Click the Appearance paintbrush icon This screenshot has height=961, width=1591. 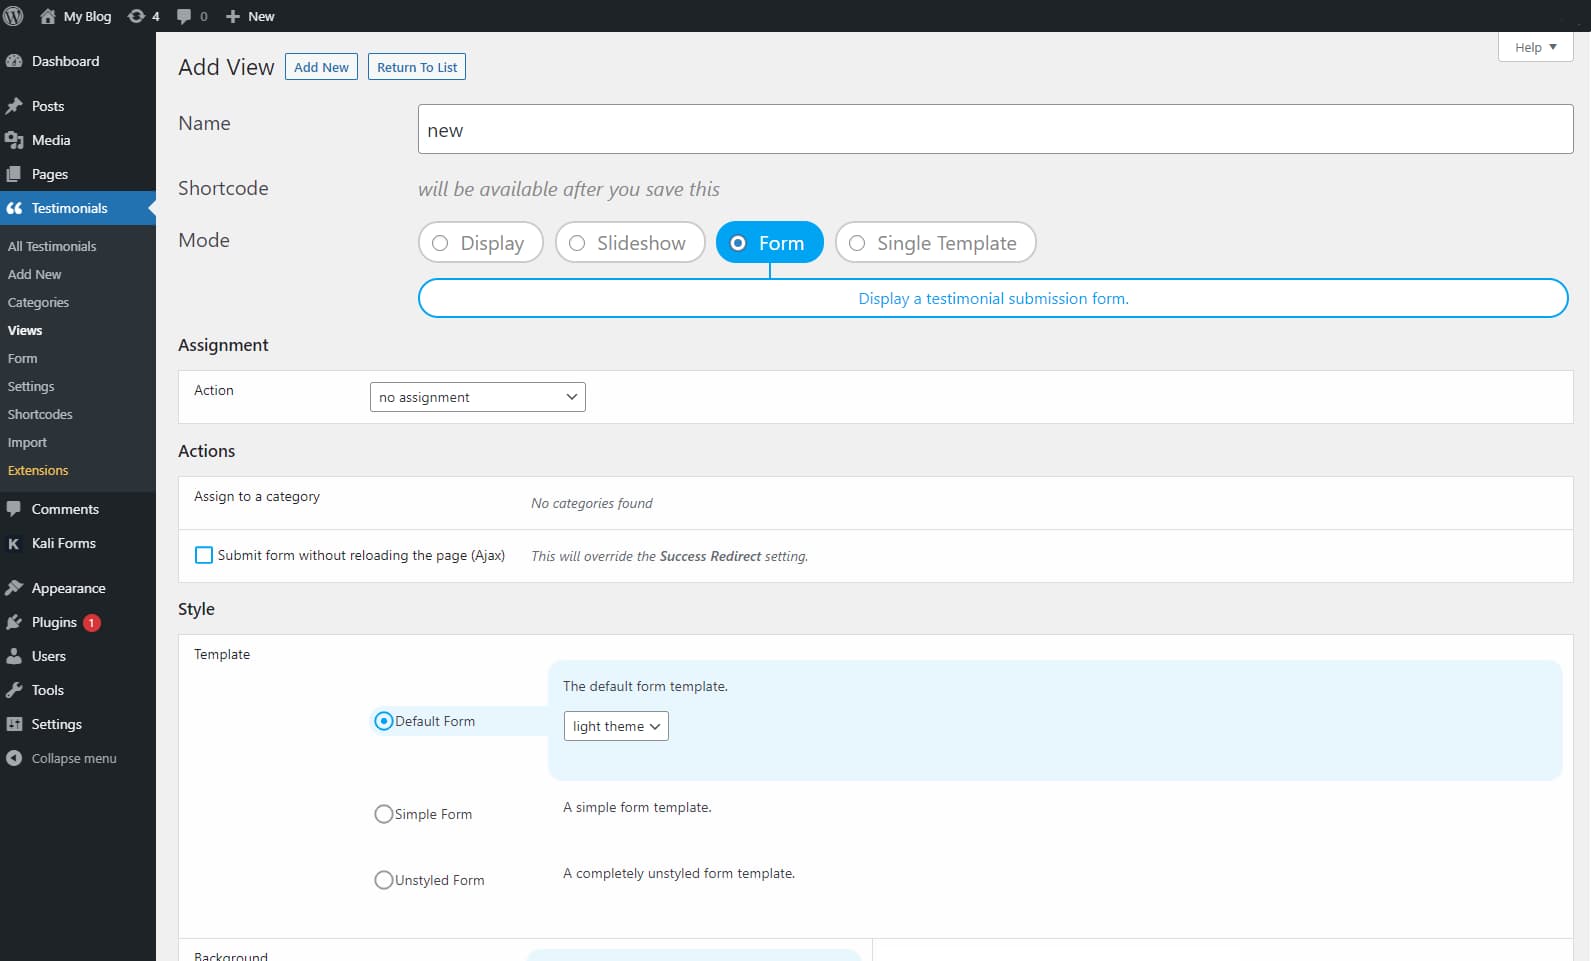[14, 588]
